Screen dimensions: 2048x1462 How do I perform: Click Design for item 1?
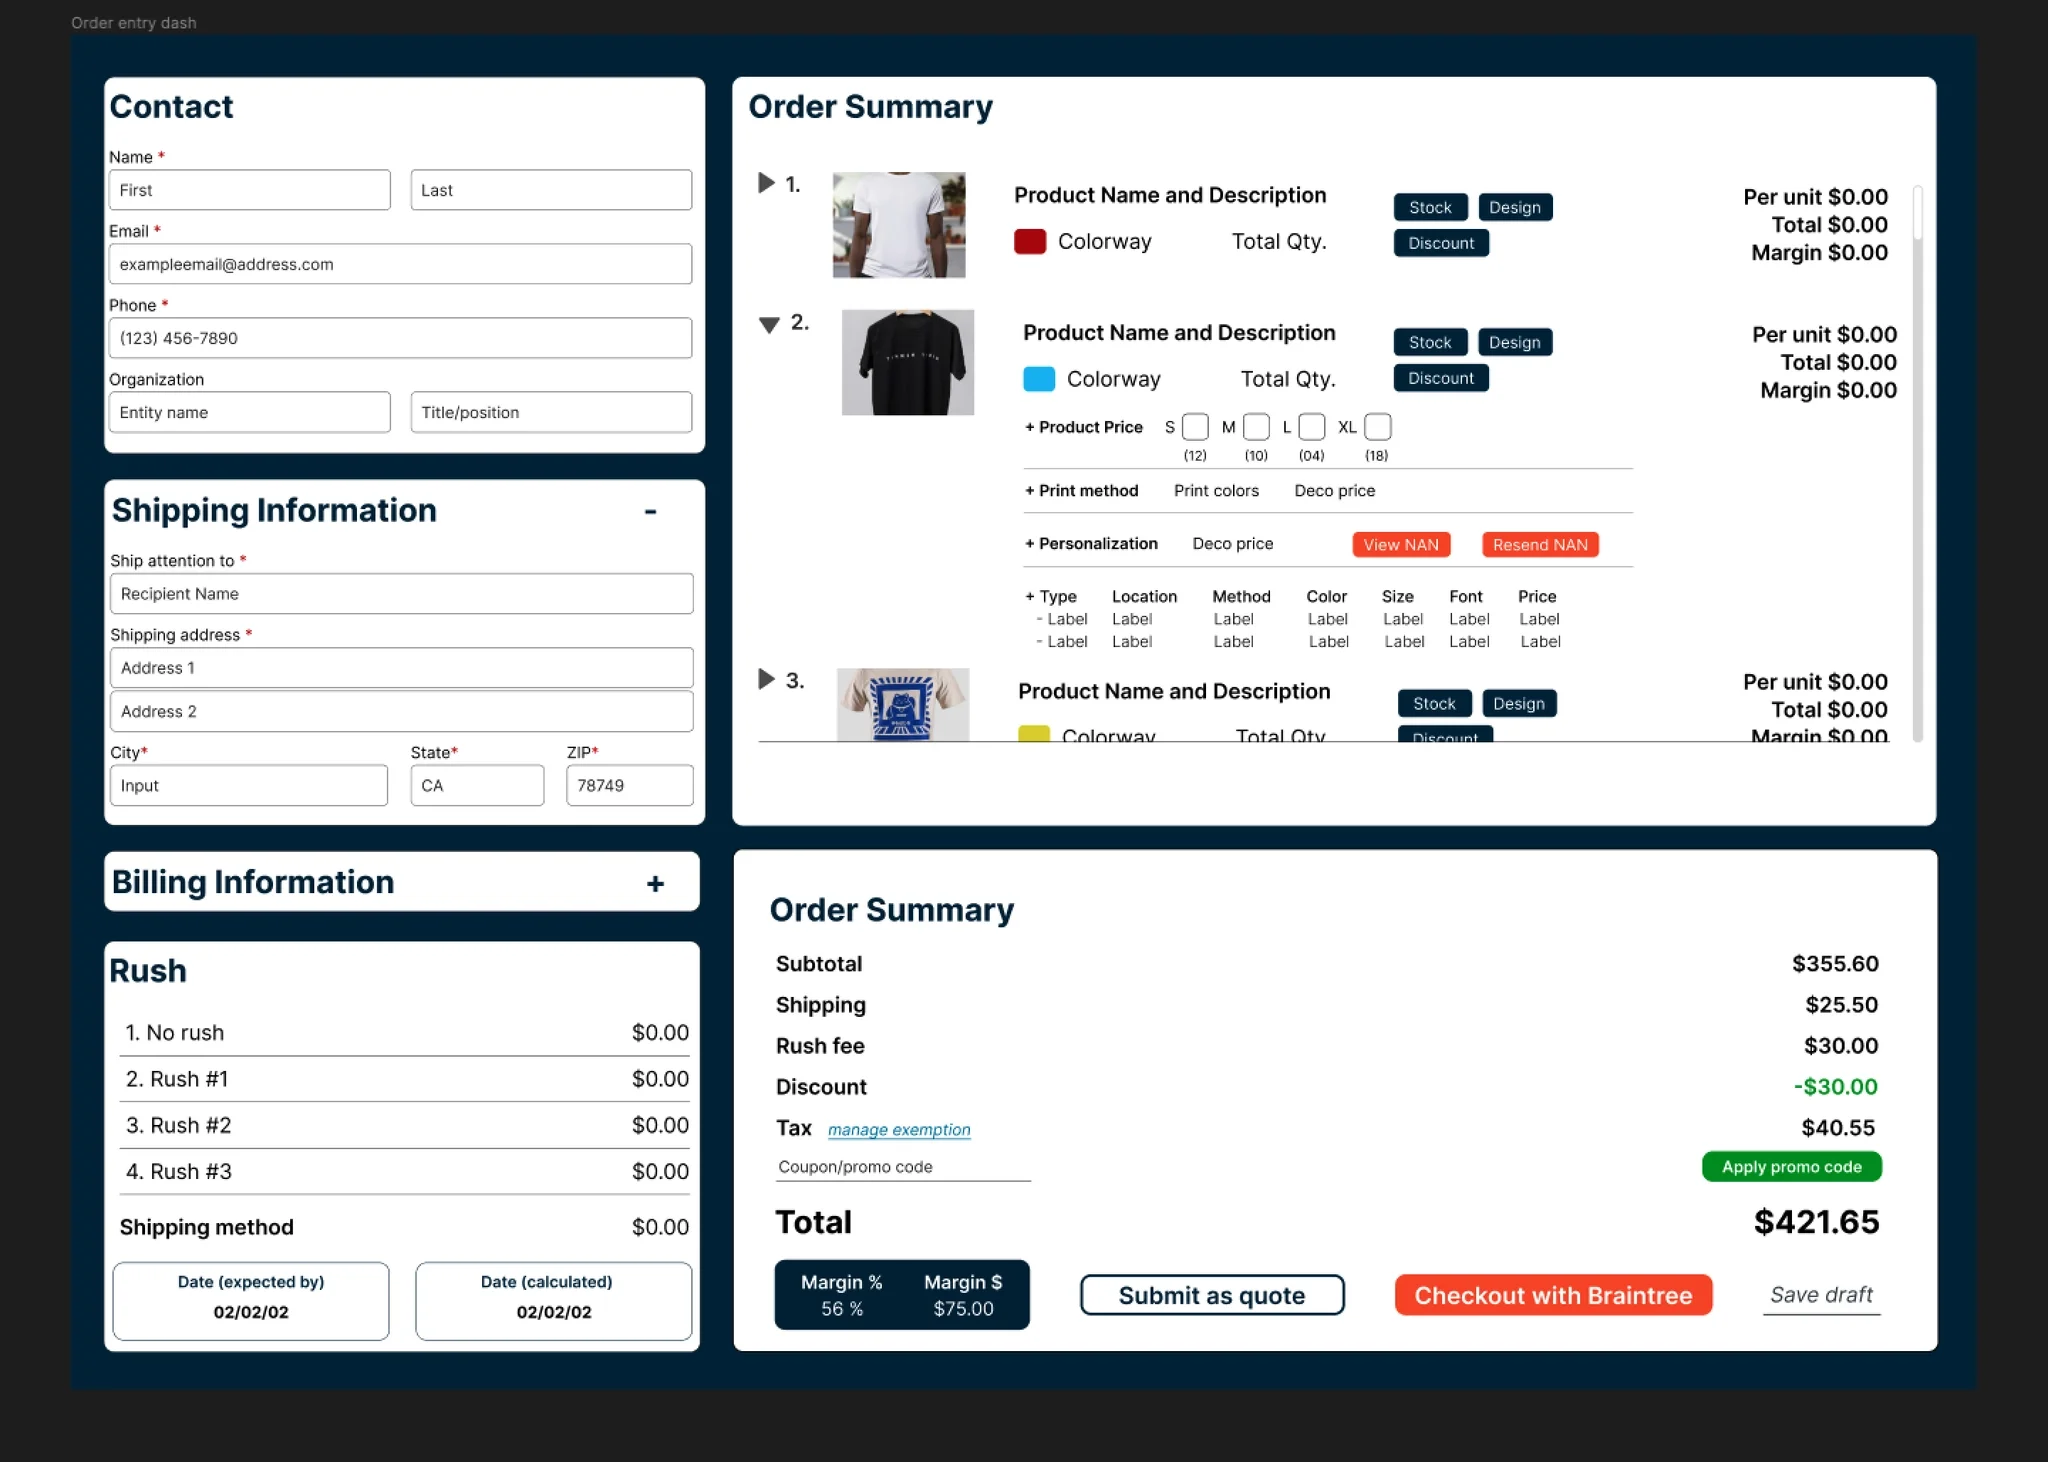coord(1515,207)
